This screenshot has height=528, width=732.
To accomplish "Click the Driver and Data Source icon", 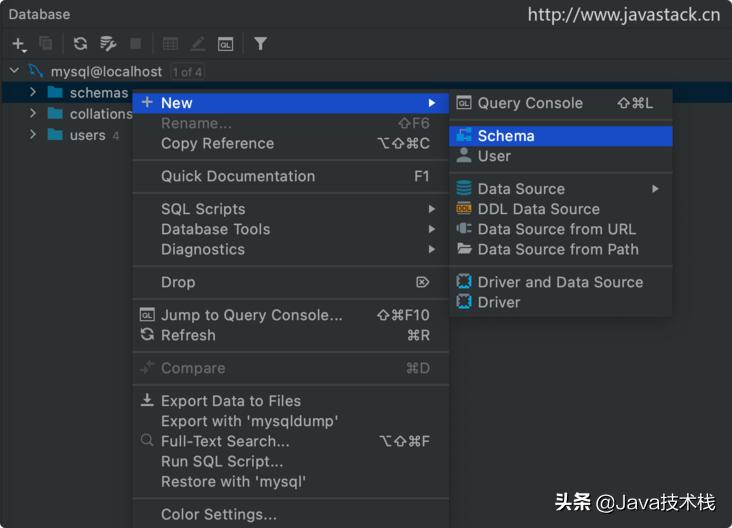I will pyautogui.click(x=464, y=282).
